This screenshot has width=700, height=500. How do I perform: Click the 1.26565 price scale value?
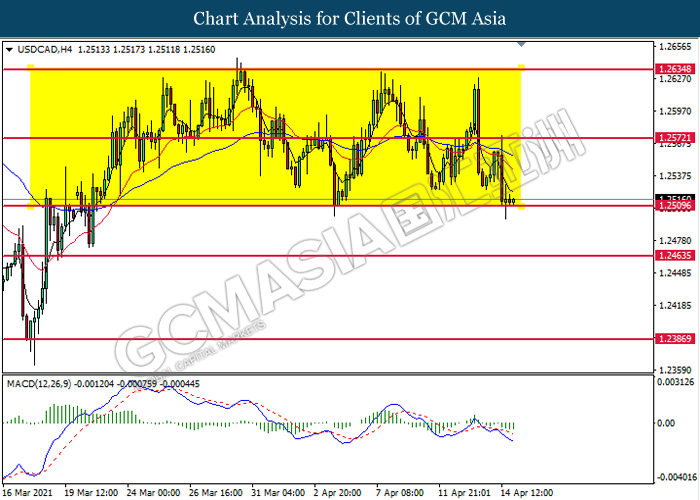pos(675,47)
